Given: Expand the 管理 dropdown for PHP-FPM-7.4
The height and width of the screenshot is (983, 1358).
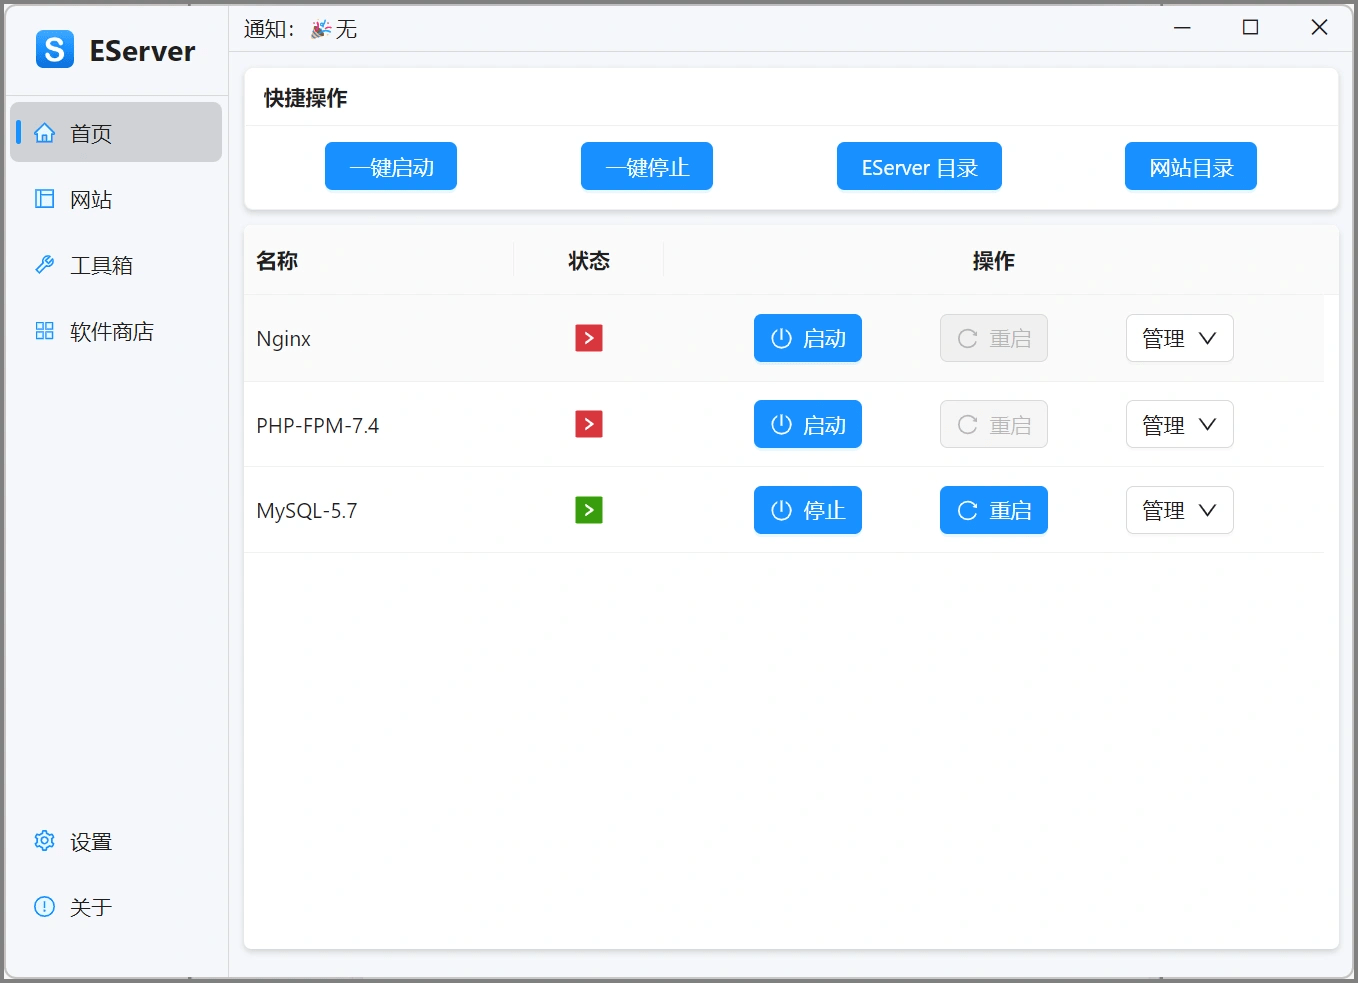Looking at the screenshot, I should pos(1180,424).
